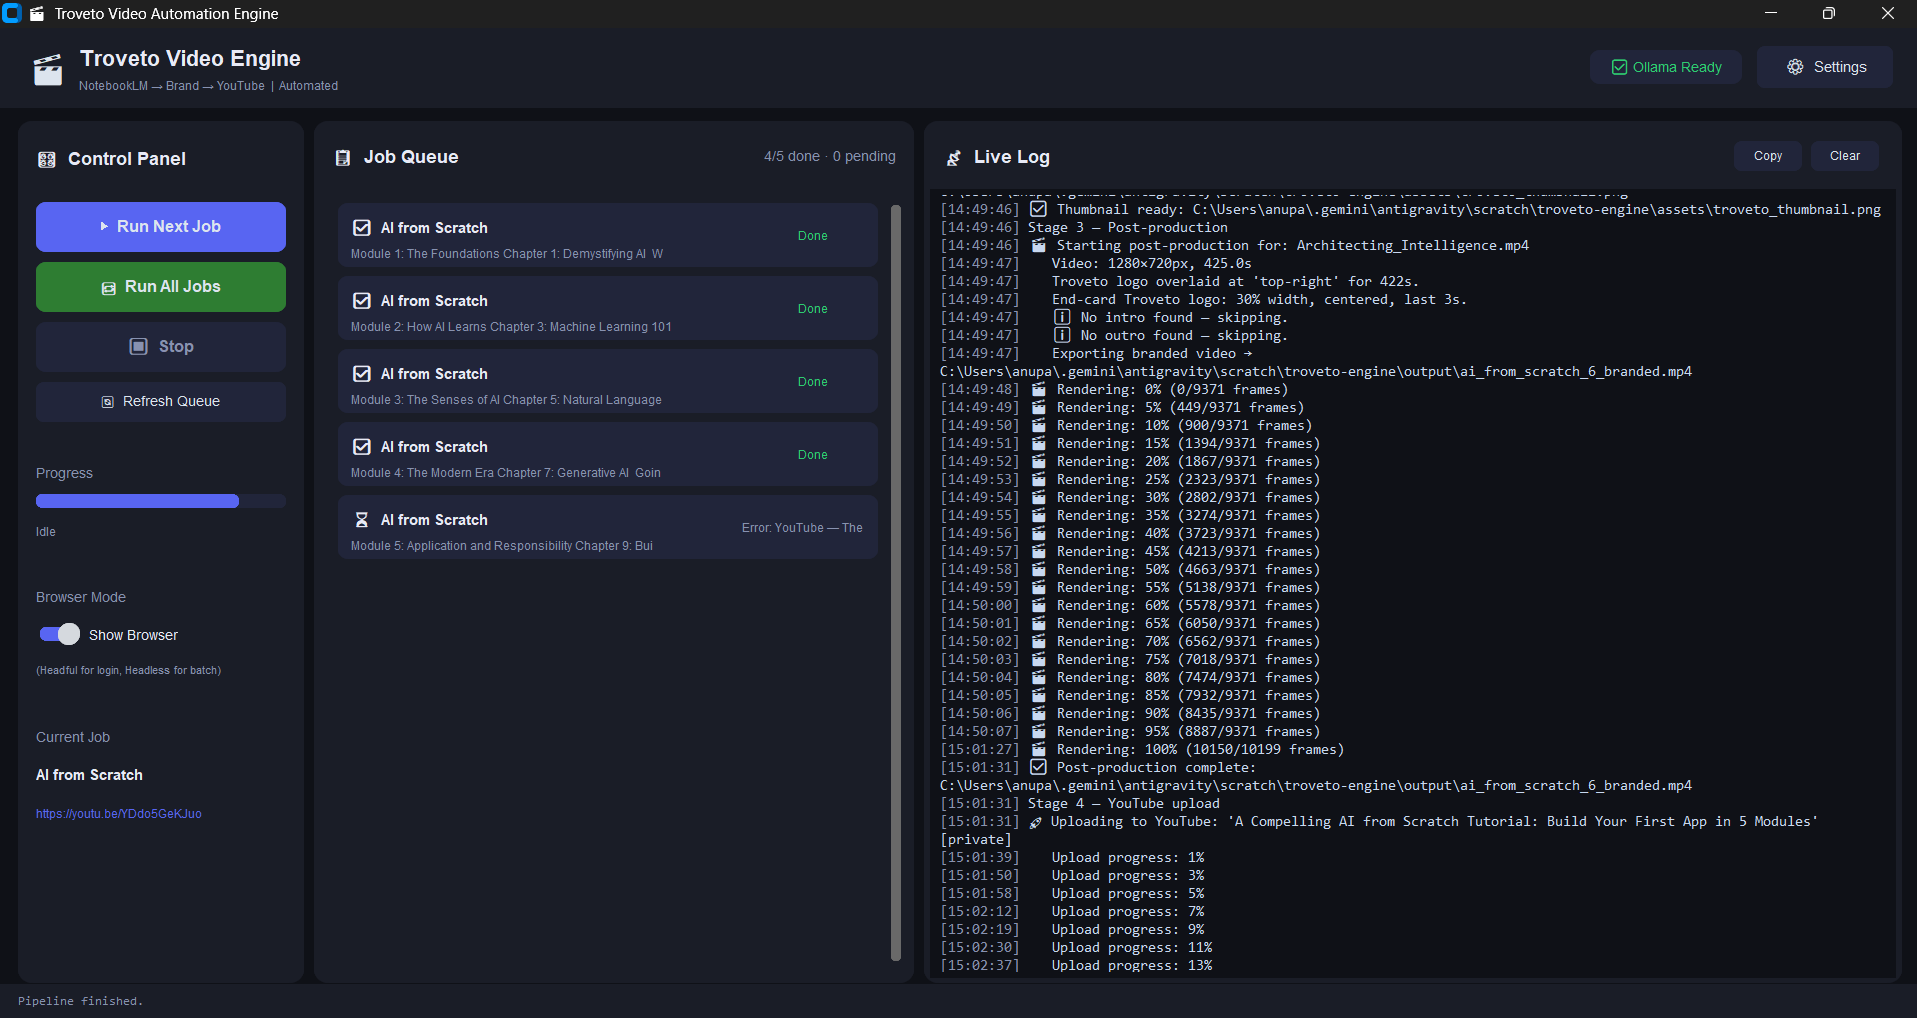The height and width of the screenshot is (1018, 1917).
Task: Minimize the Troveto window
Action: 1771,14
